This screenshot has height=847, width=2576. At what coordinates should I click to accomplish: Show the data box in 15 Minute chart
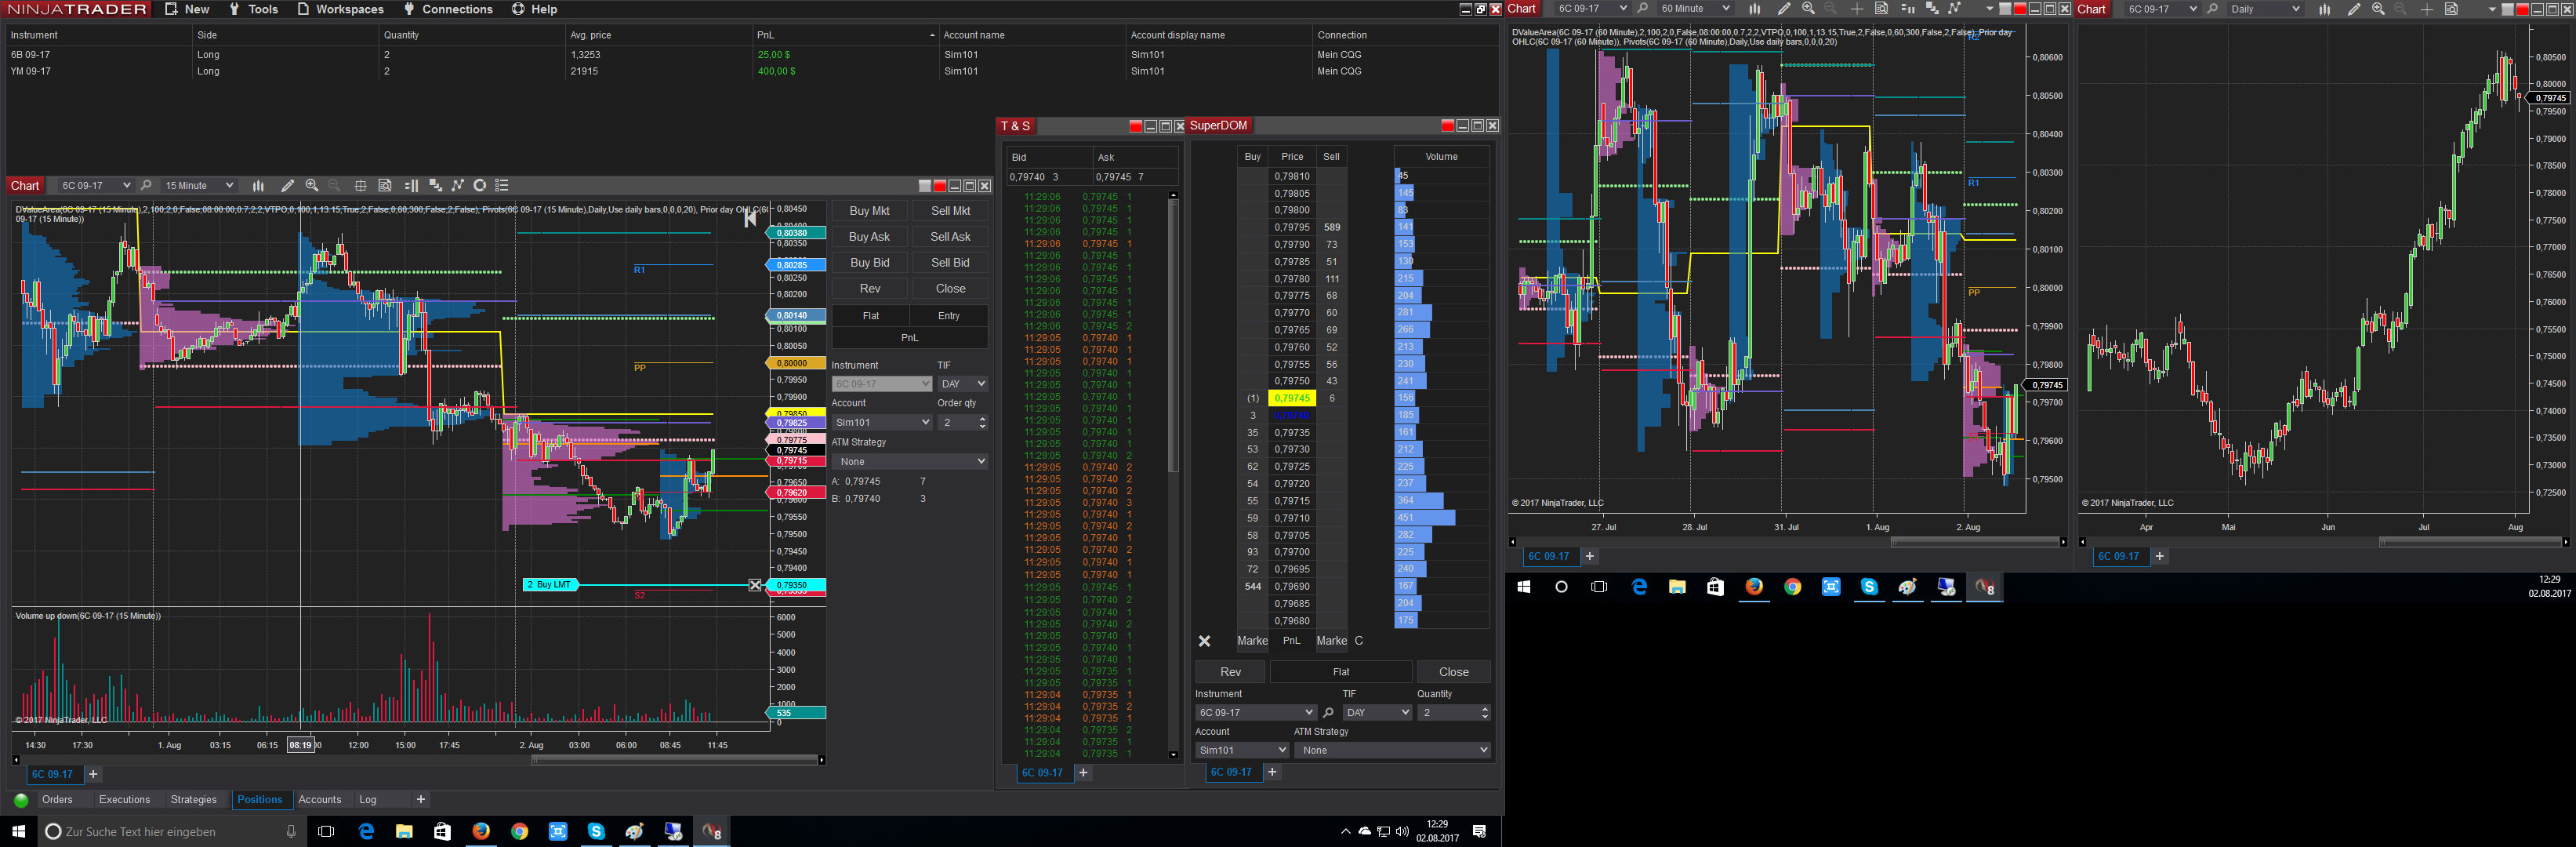click(385, 186)
